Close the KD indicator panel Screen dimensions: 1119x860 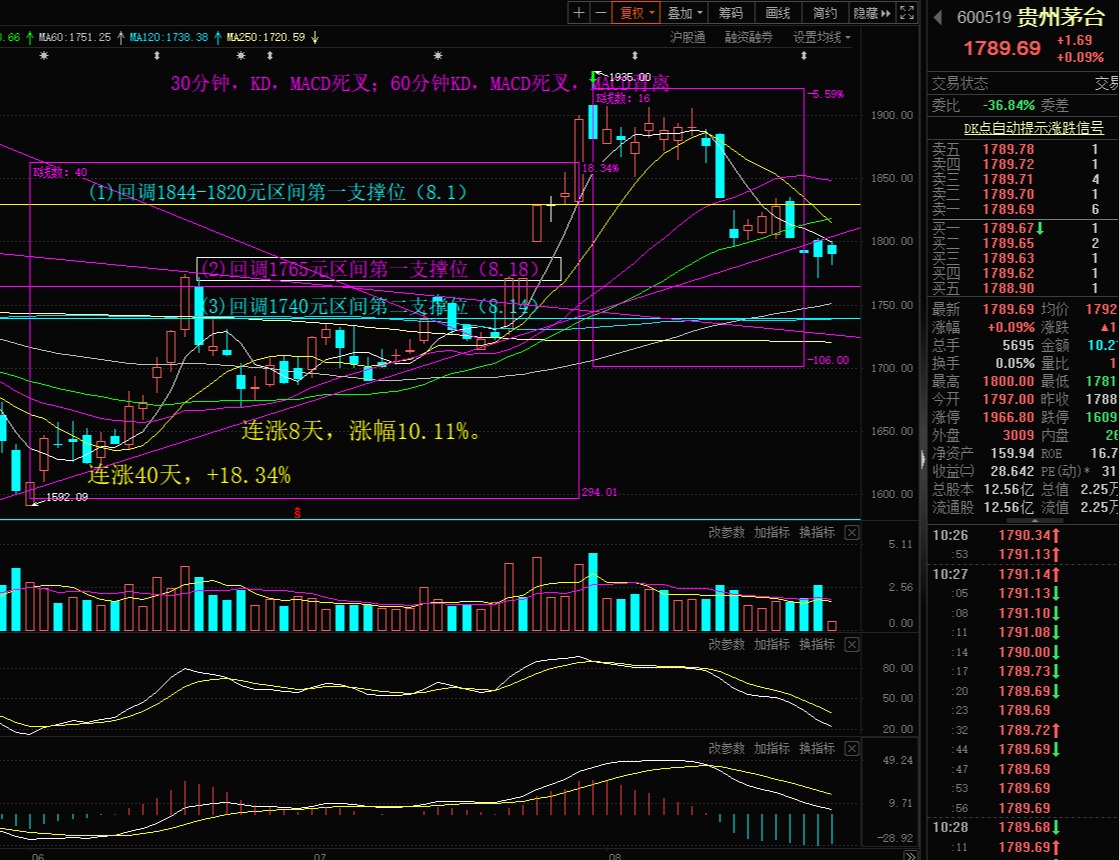point(852,644)
